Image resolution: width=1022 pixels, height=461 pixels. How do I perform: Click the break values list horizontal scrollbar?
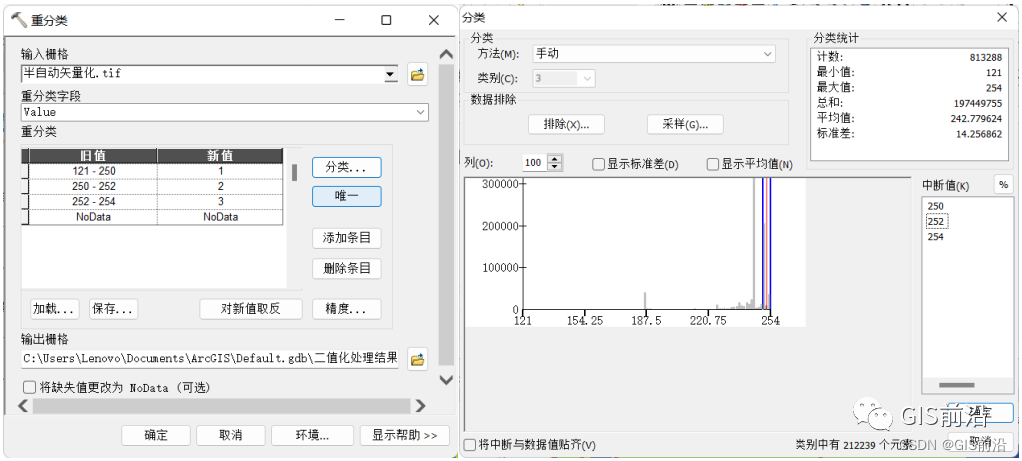[957, 385]
